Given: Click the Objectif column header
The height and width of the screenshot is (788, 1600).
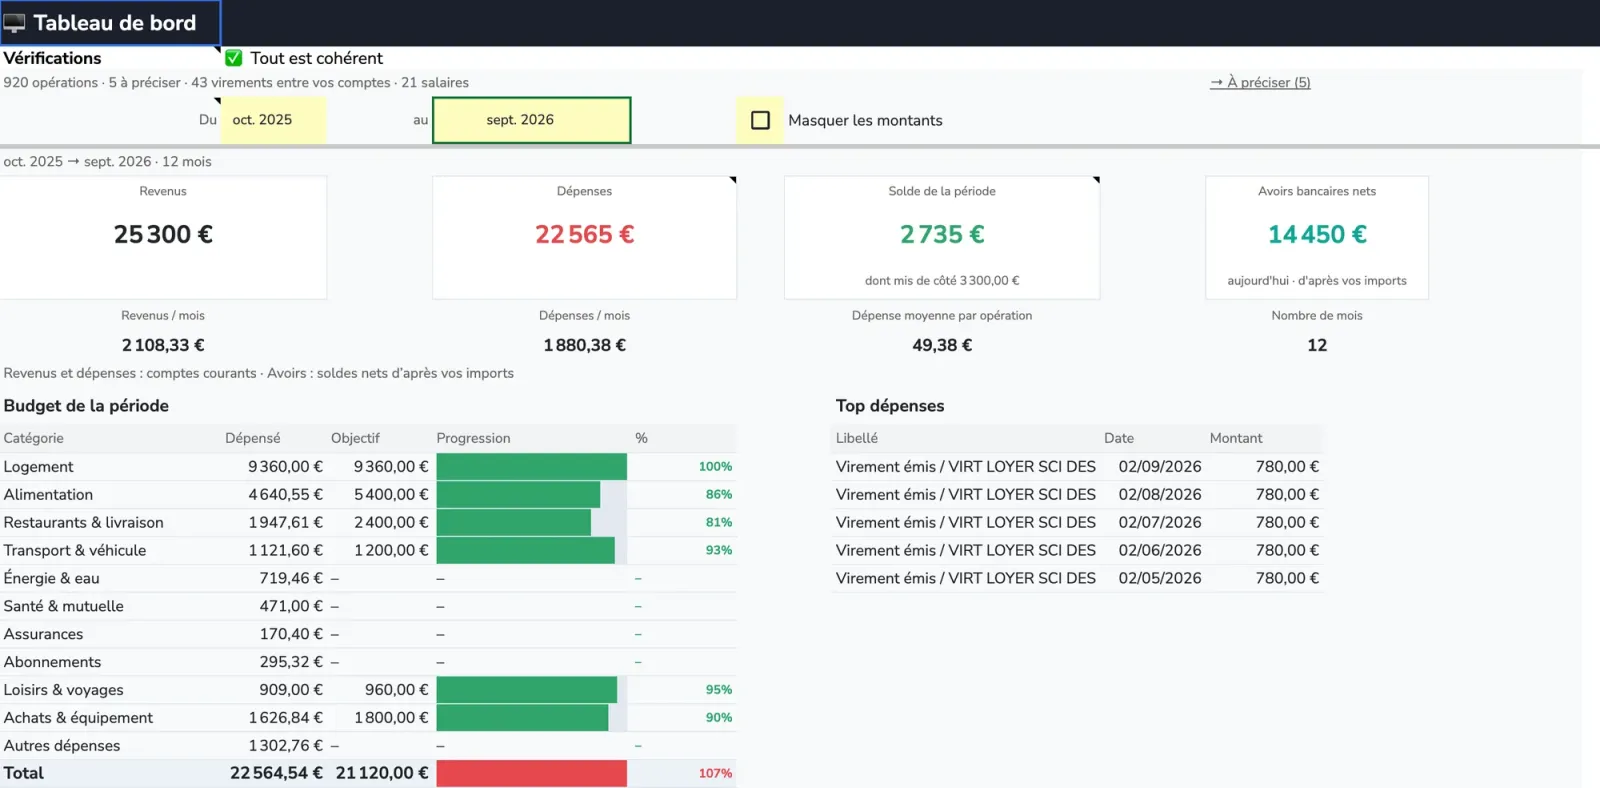Looking at the screenshot, I should [355, 438].
